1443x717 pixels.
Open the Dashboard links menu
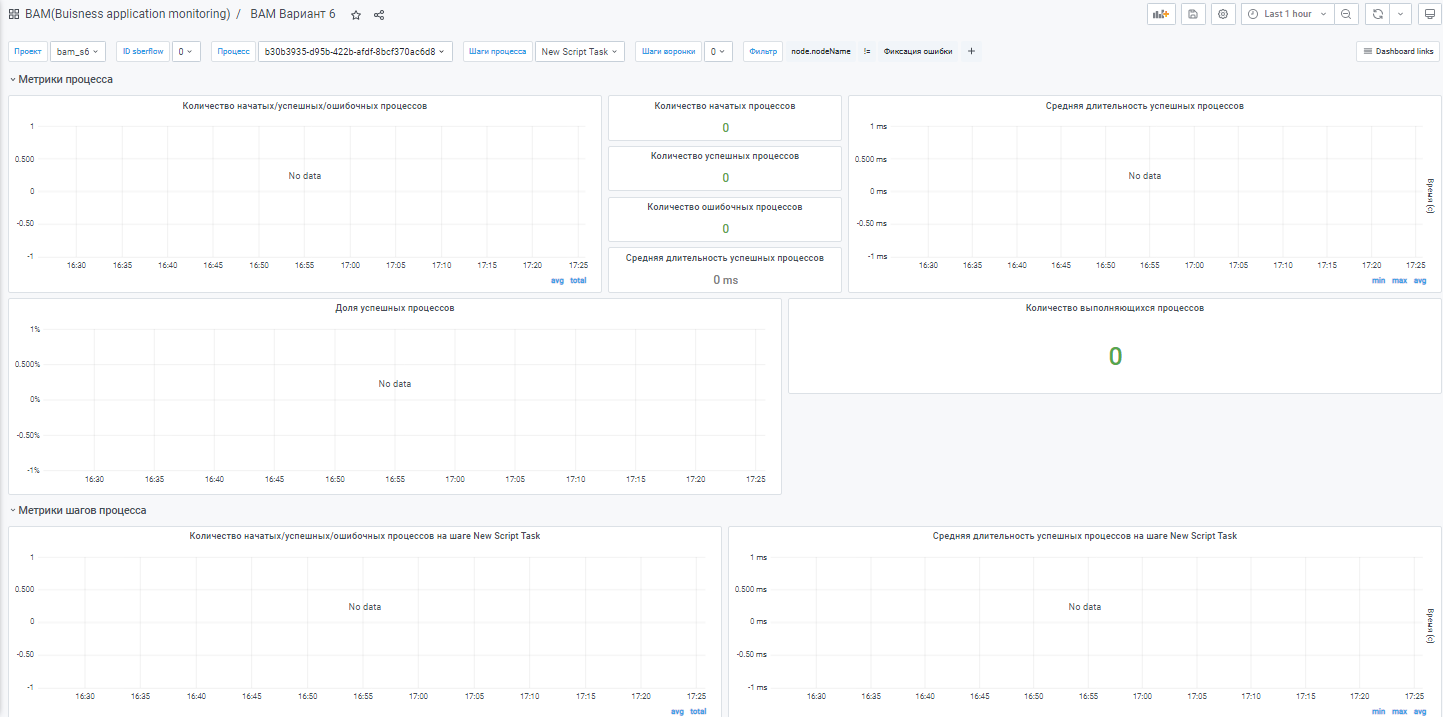[1397, 51]
